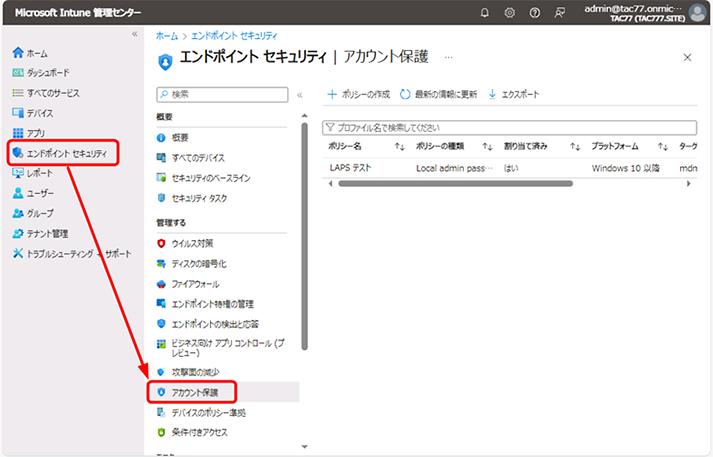Click the アプリ apps grid icon
Image resolution: width=713 pixels, height=457 pixels.
18,133
